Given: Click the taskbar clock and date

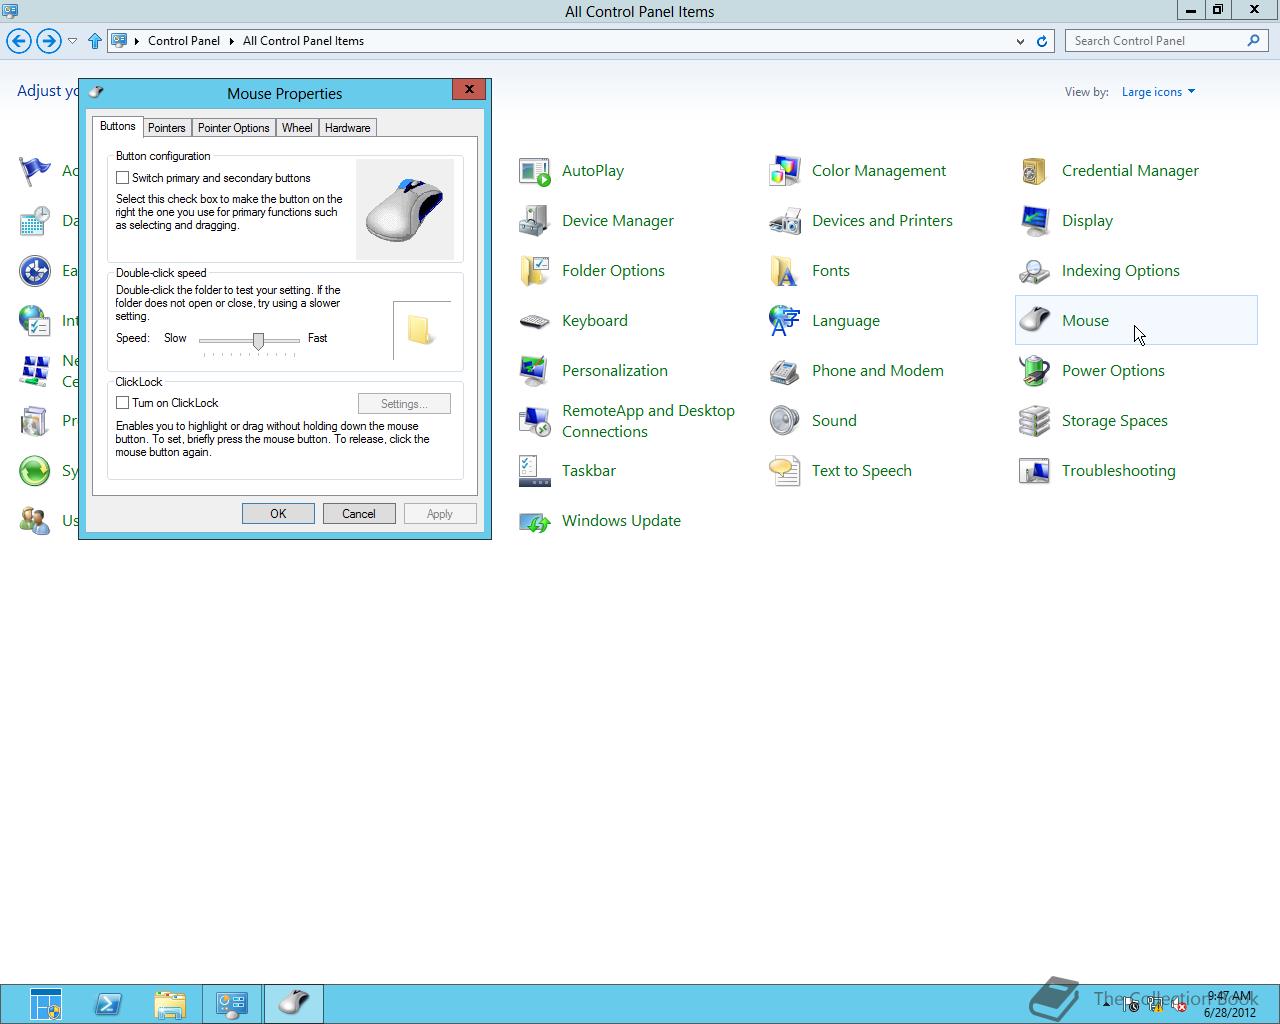Looking at the screenshot, I should pyautogui.click(x=1229, y=1004).
